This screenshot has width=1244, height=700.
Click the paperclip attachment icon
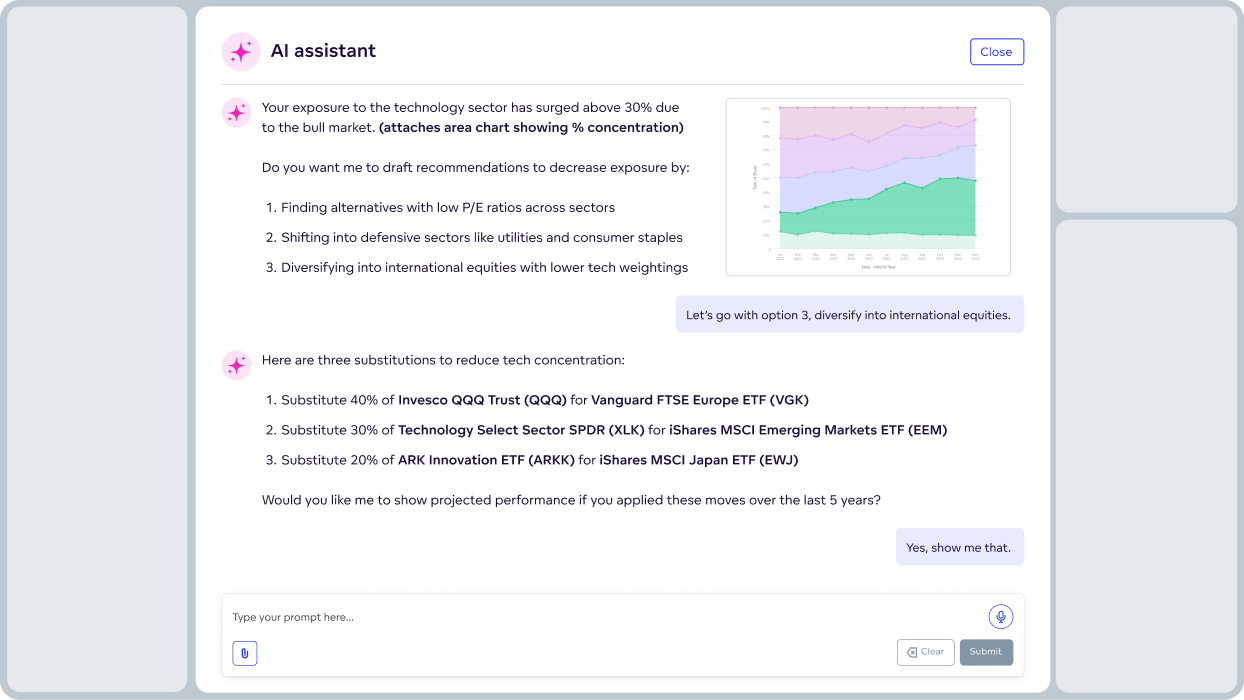point(244,652)
